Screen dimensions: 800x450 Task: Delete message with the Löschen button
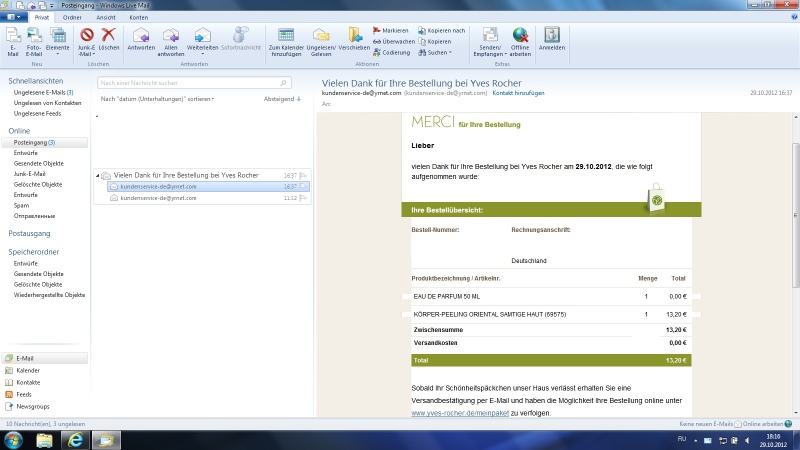pos(108,40)
